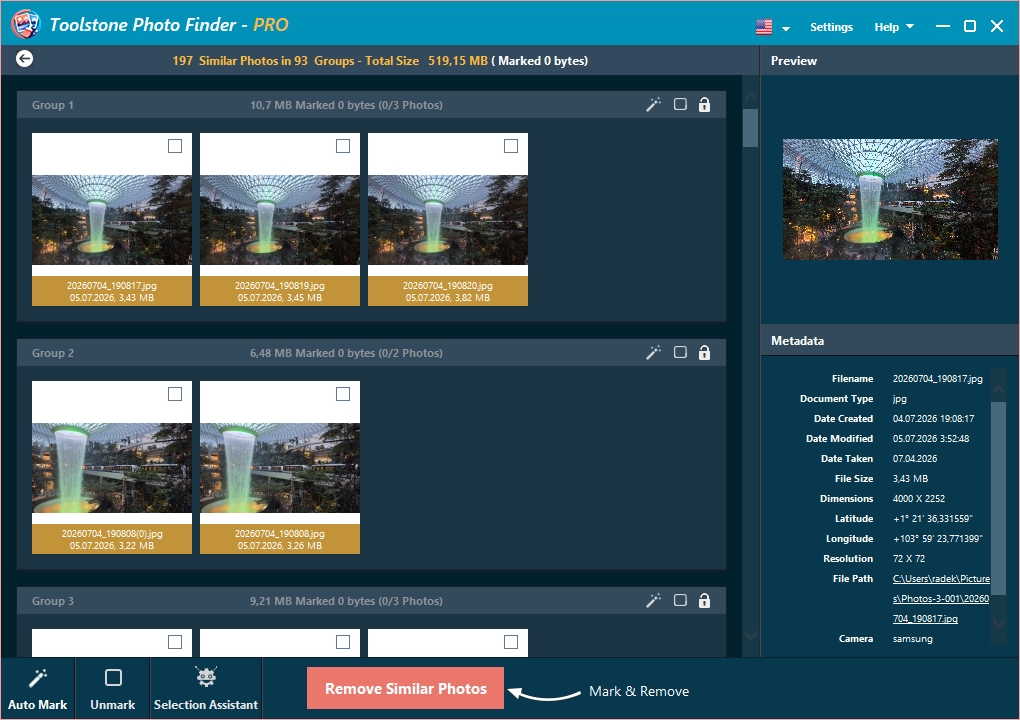Click File Size value 3,43 MB
Viewport: 1020px width, 720px height.
tap(910, 478)
